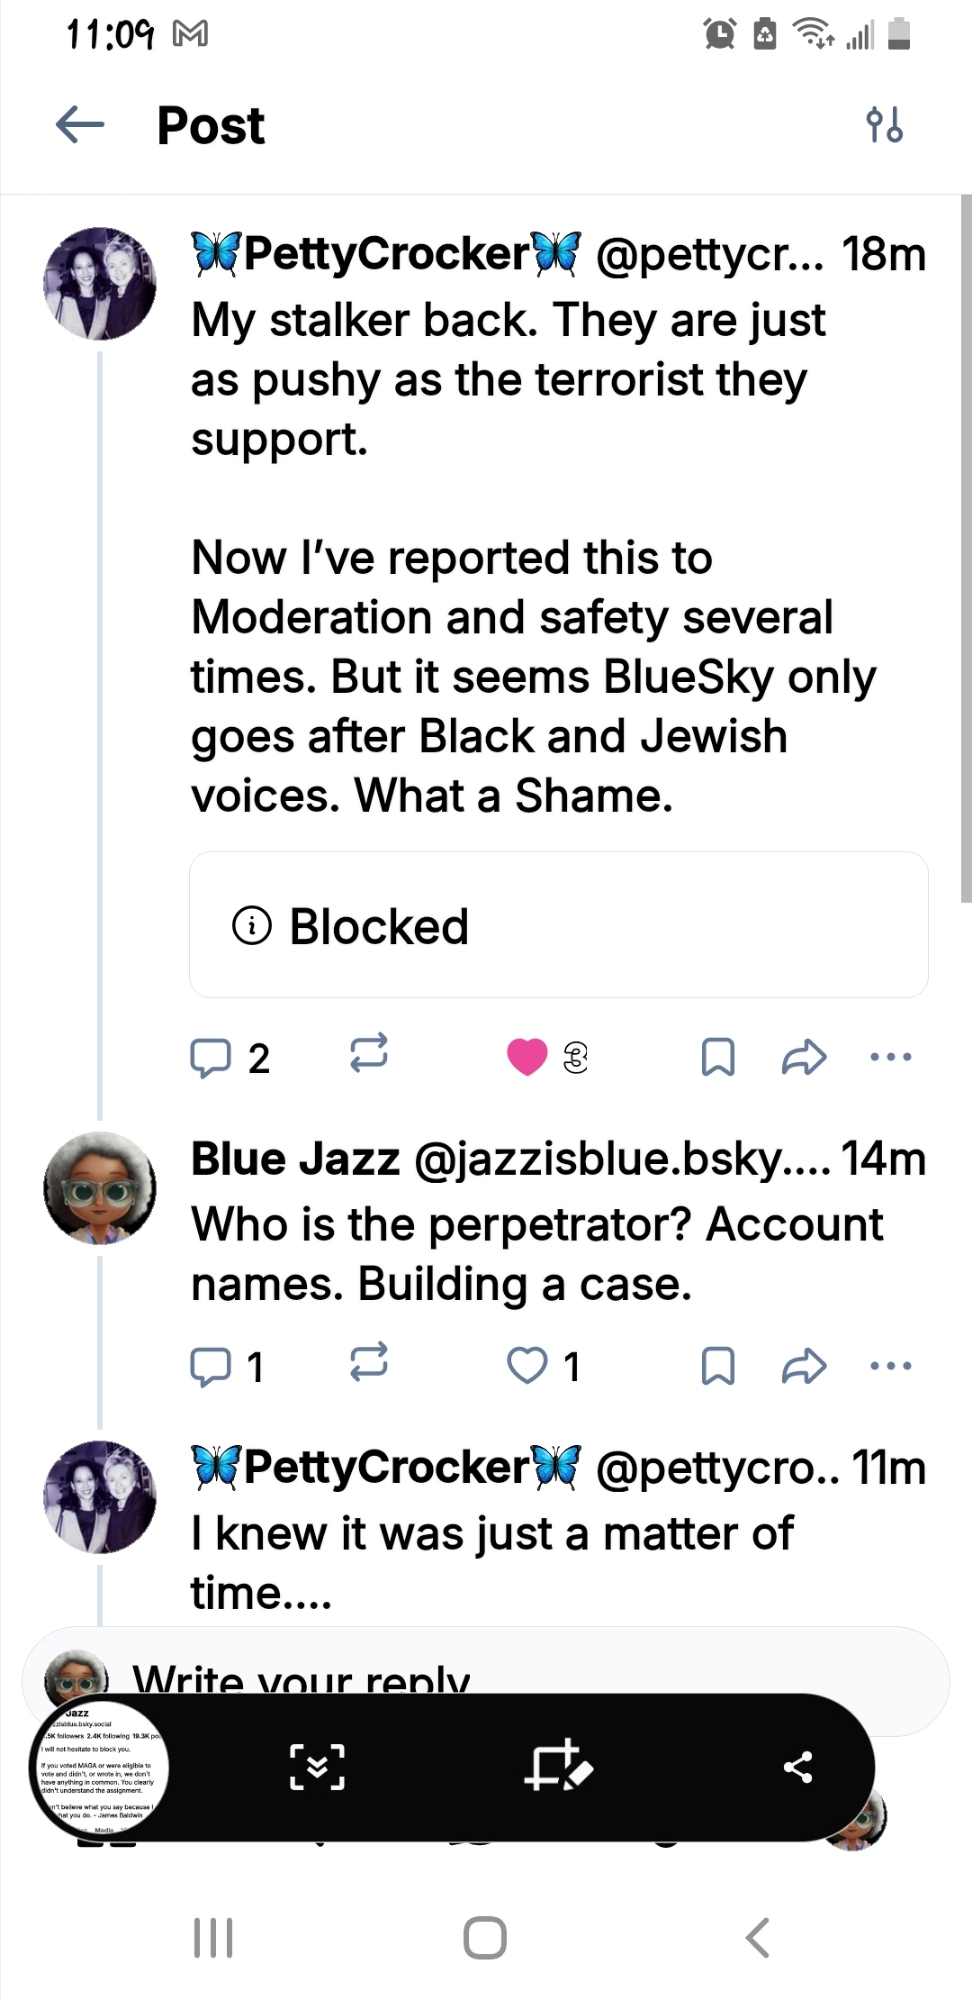This screenshot has height=2000, width=972.
Task: Bookmark Blue Jazz's reply
Action: (x=718, y=1366)
